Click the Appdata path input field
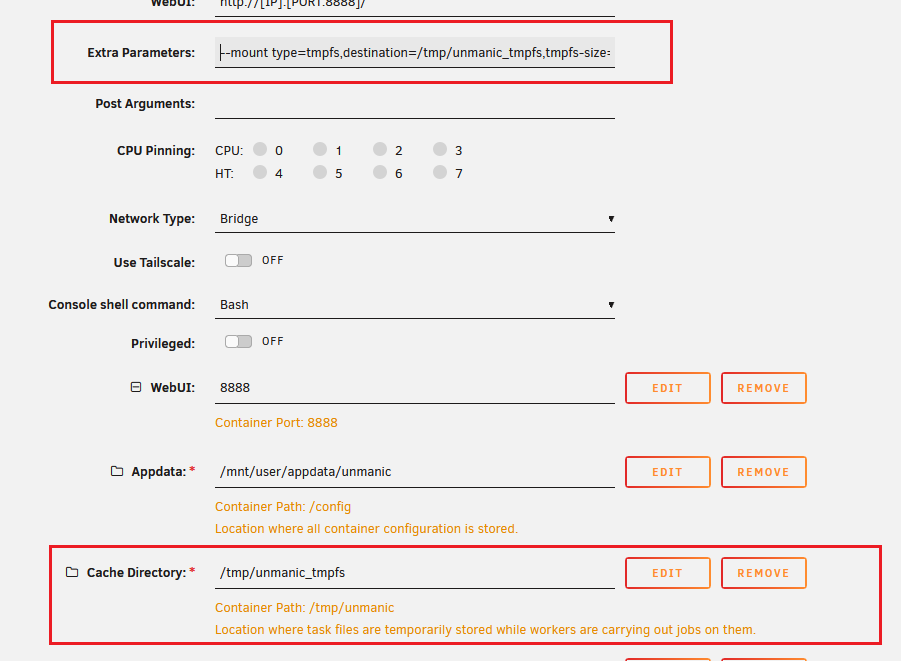901x661 pixels. pyautogui.click(x=415, y=472)
